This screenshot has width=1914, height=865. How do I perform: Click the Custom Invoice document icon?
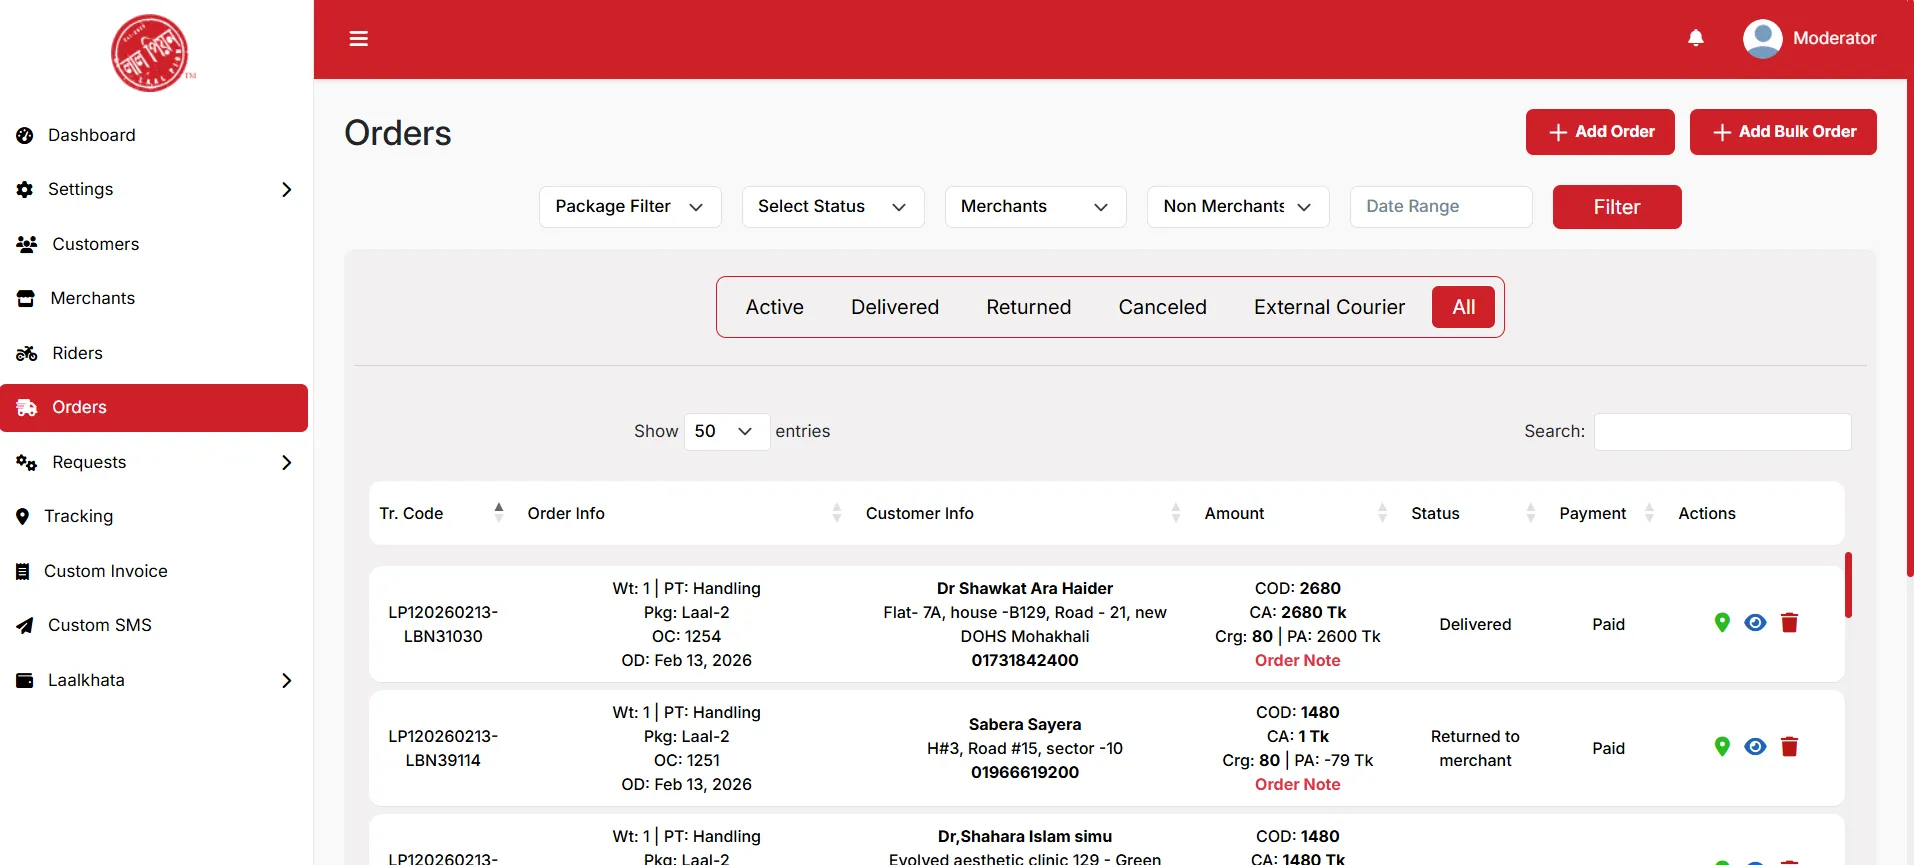(23, 571)
